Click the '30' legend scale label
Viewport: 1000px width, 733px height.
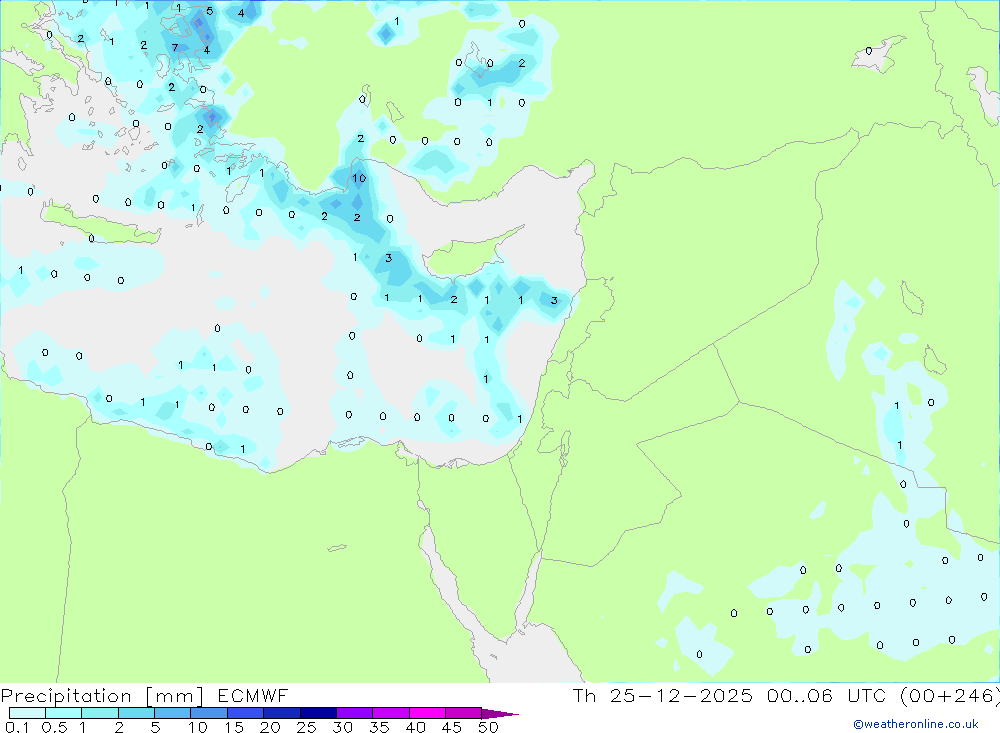tap(342, 727)
